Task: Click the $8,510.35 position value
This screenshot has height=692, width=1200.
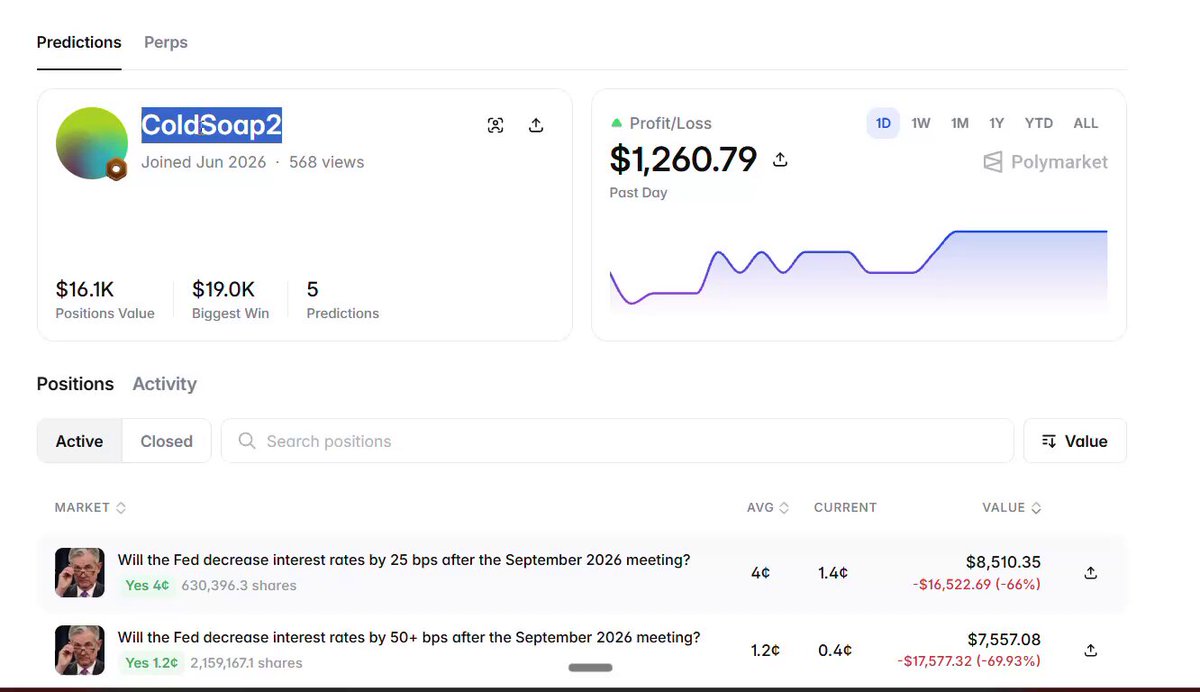Action: coord(1003,562)
